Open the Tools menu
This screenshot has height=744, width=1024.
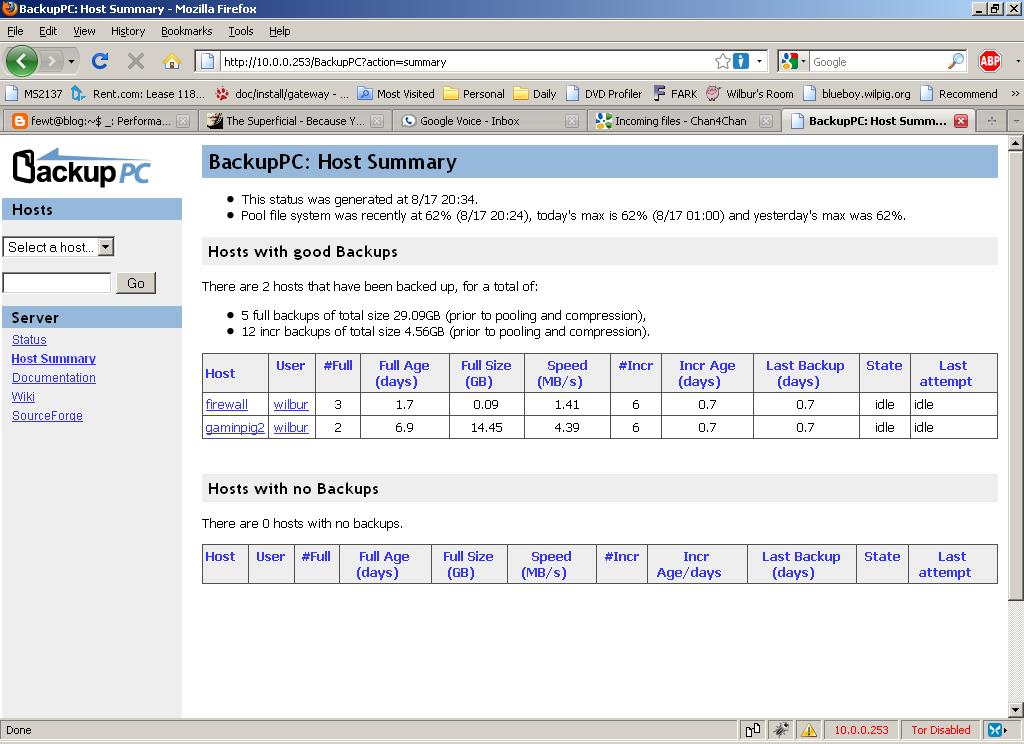240,31
